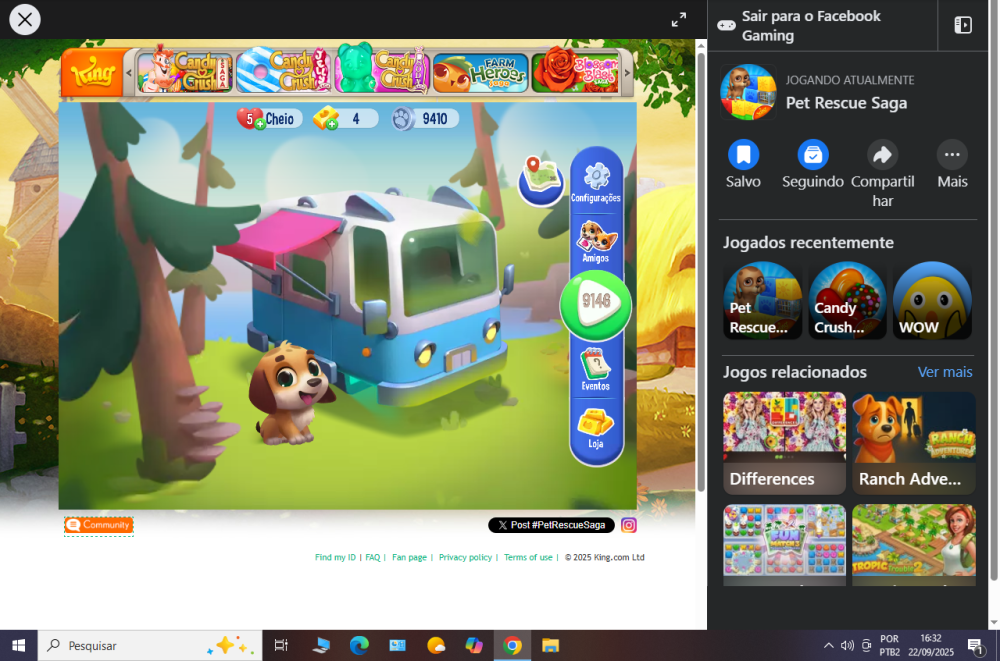This screenshot has height=661, width=1000.
Task: Open the Instagram icon
Action: pyautogui.click(x=629, y=525)
